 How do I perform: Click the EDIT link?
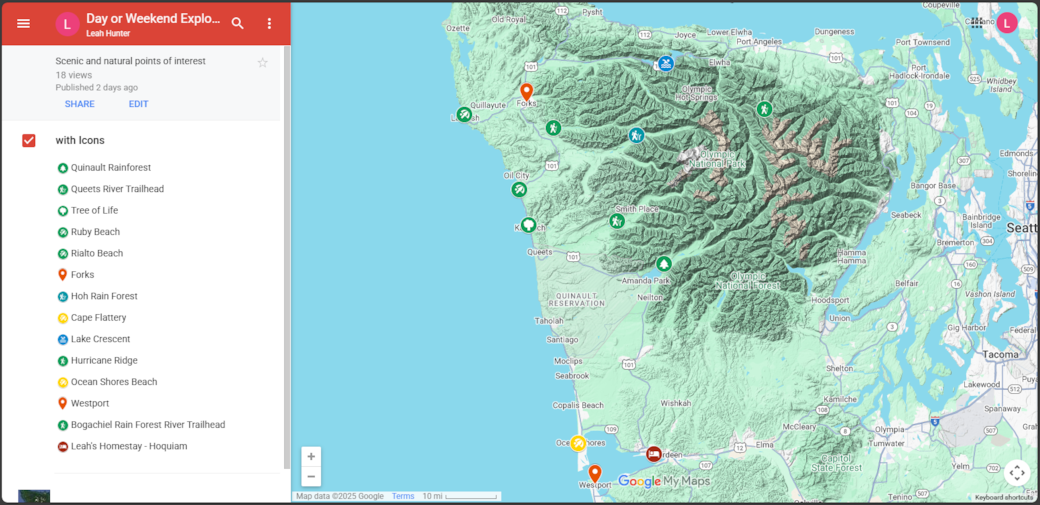click(x=139, y=104)
